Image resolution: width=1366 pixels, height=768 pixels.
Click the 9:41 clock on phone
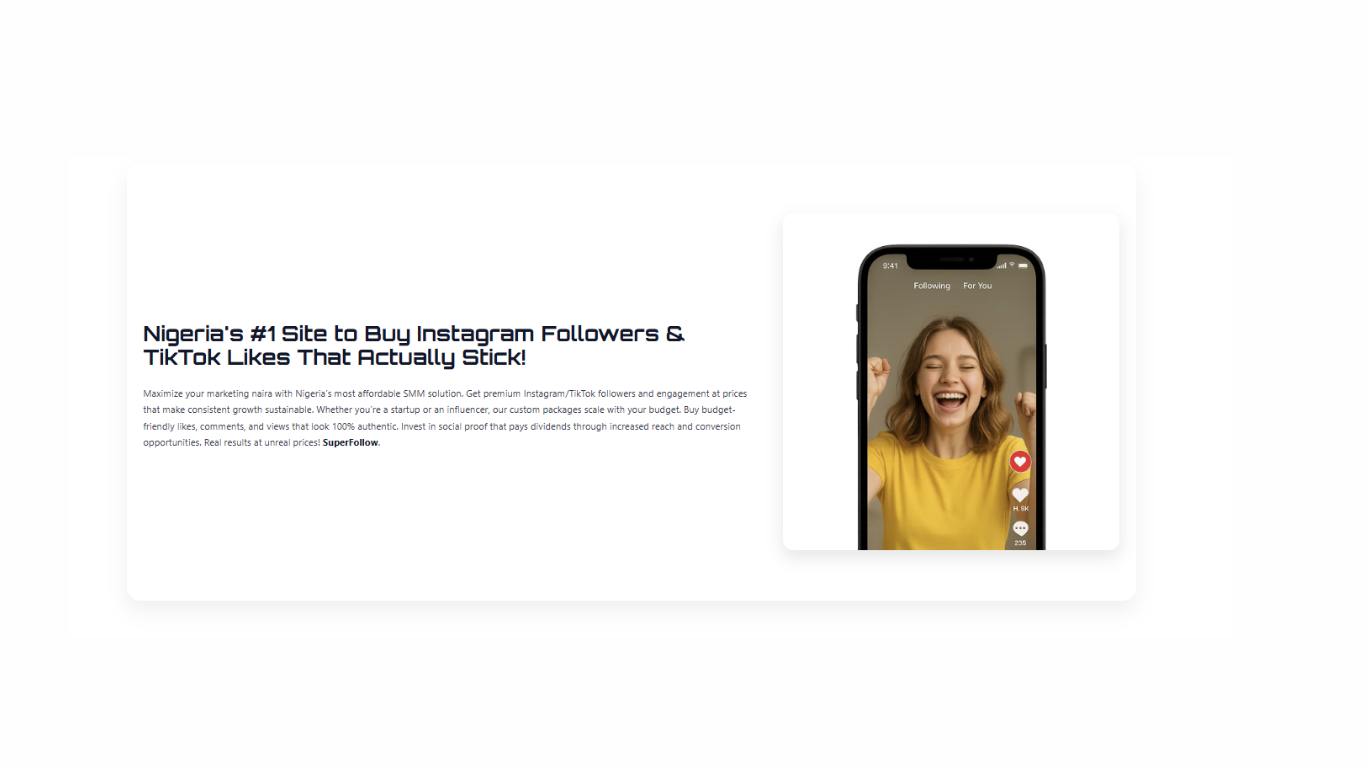tap(890, 266)
